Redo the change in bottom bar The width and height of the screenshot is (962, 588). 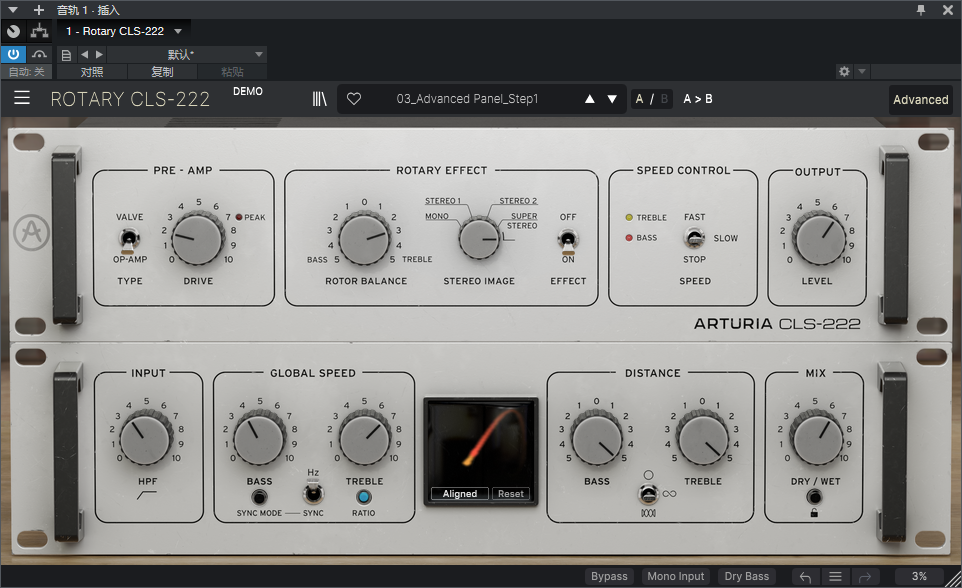coord(865,577)
